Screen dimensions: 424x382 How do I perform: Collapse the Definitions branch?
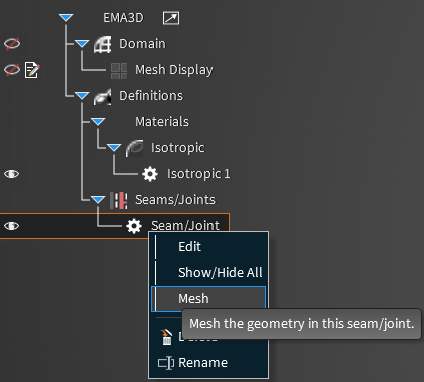coord(82,96)
